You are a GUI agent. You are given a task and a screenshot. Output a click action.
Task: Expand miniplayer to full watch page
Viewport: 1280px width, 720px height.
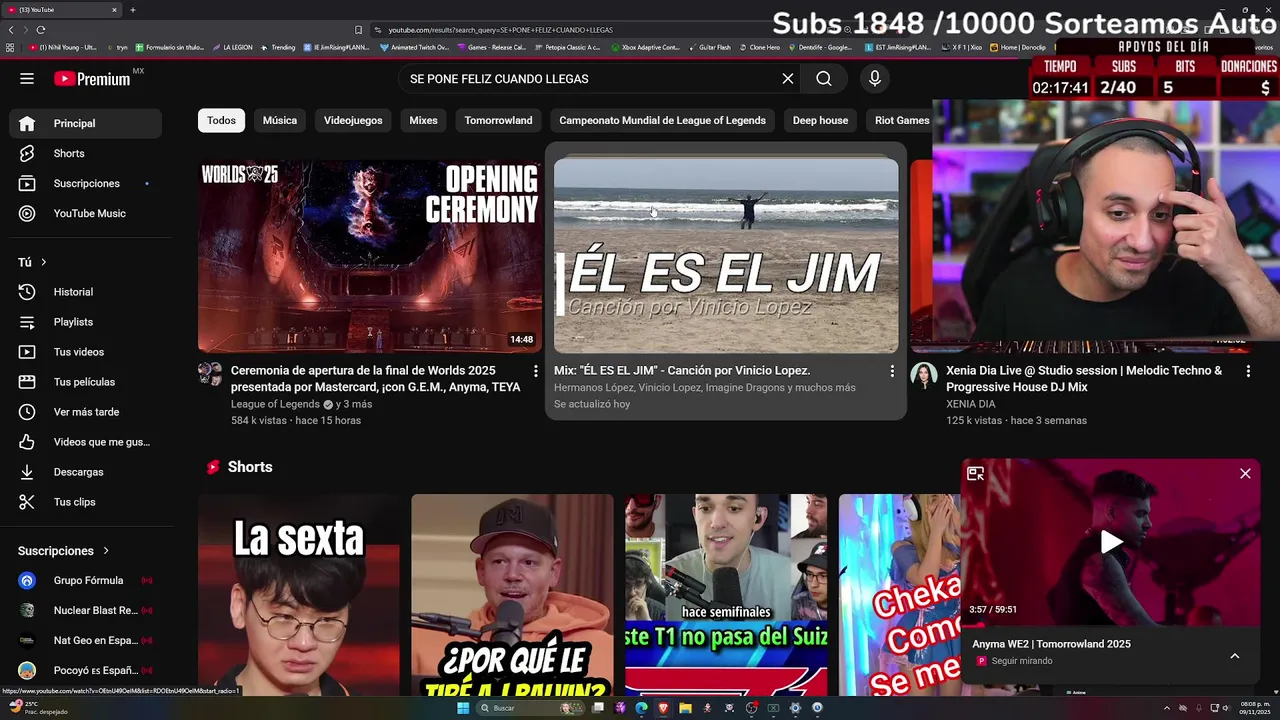(976, 474)
